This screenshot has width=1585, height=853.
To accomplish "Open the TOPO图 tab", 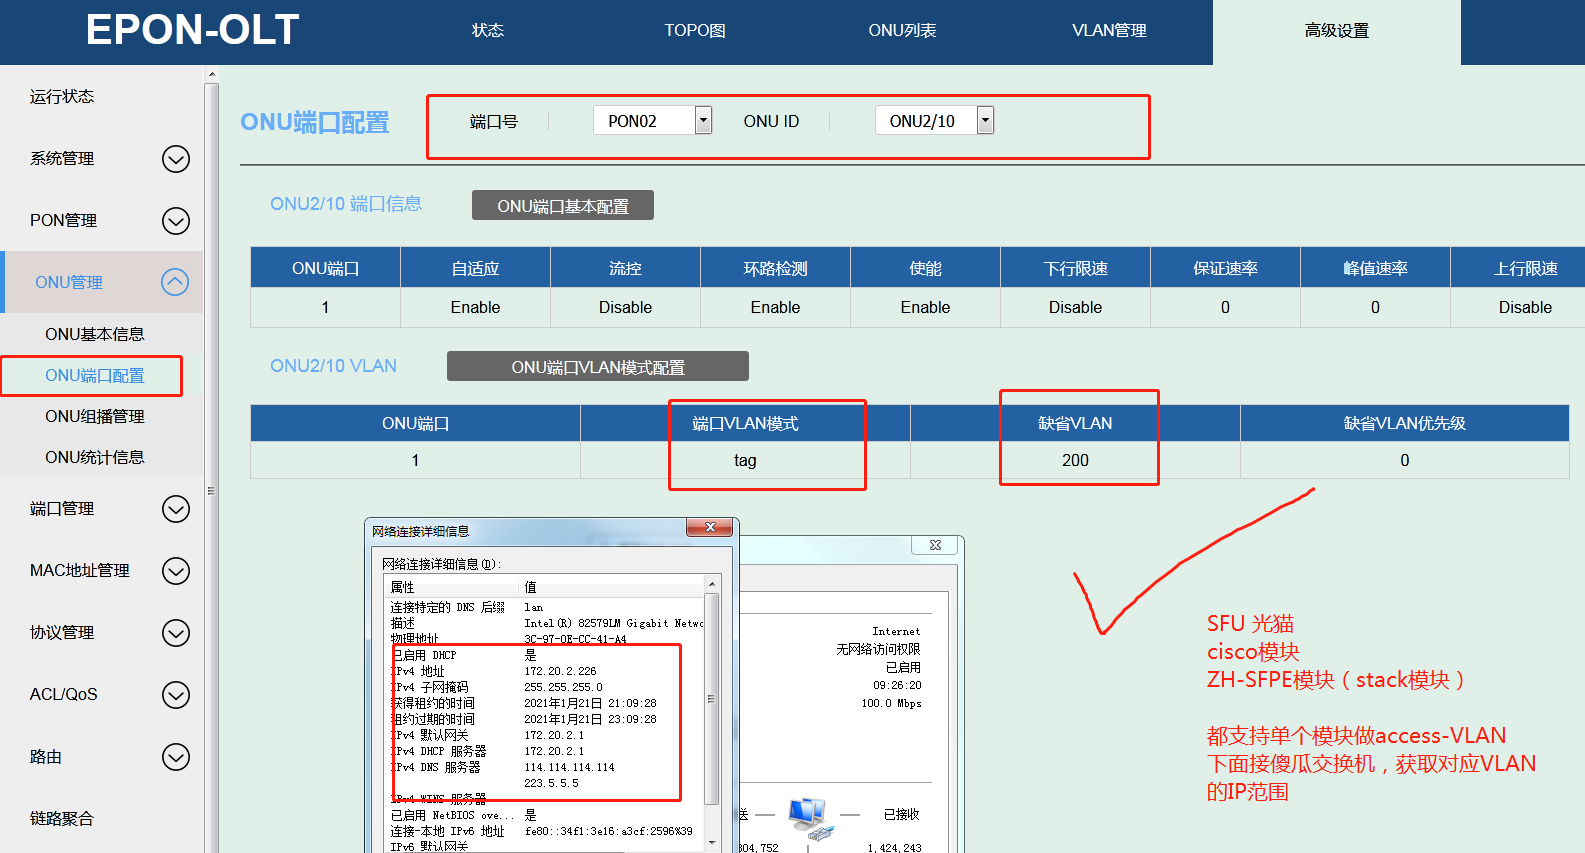I will tap(695, 31).
